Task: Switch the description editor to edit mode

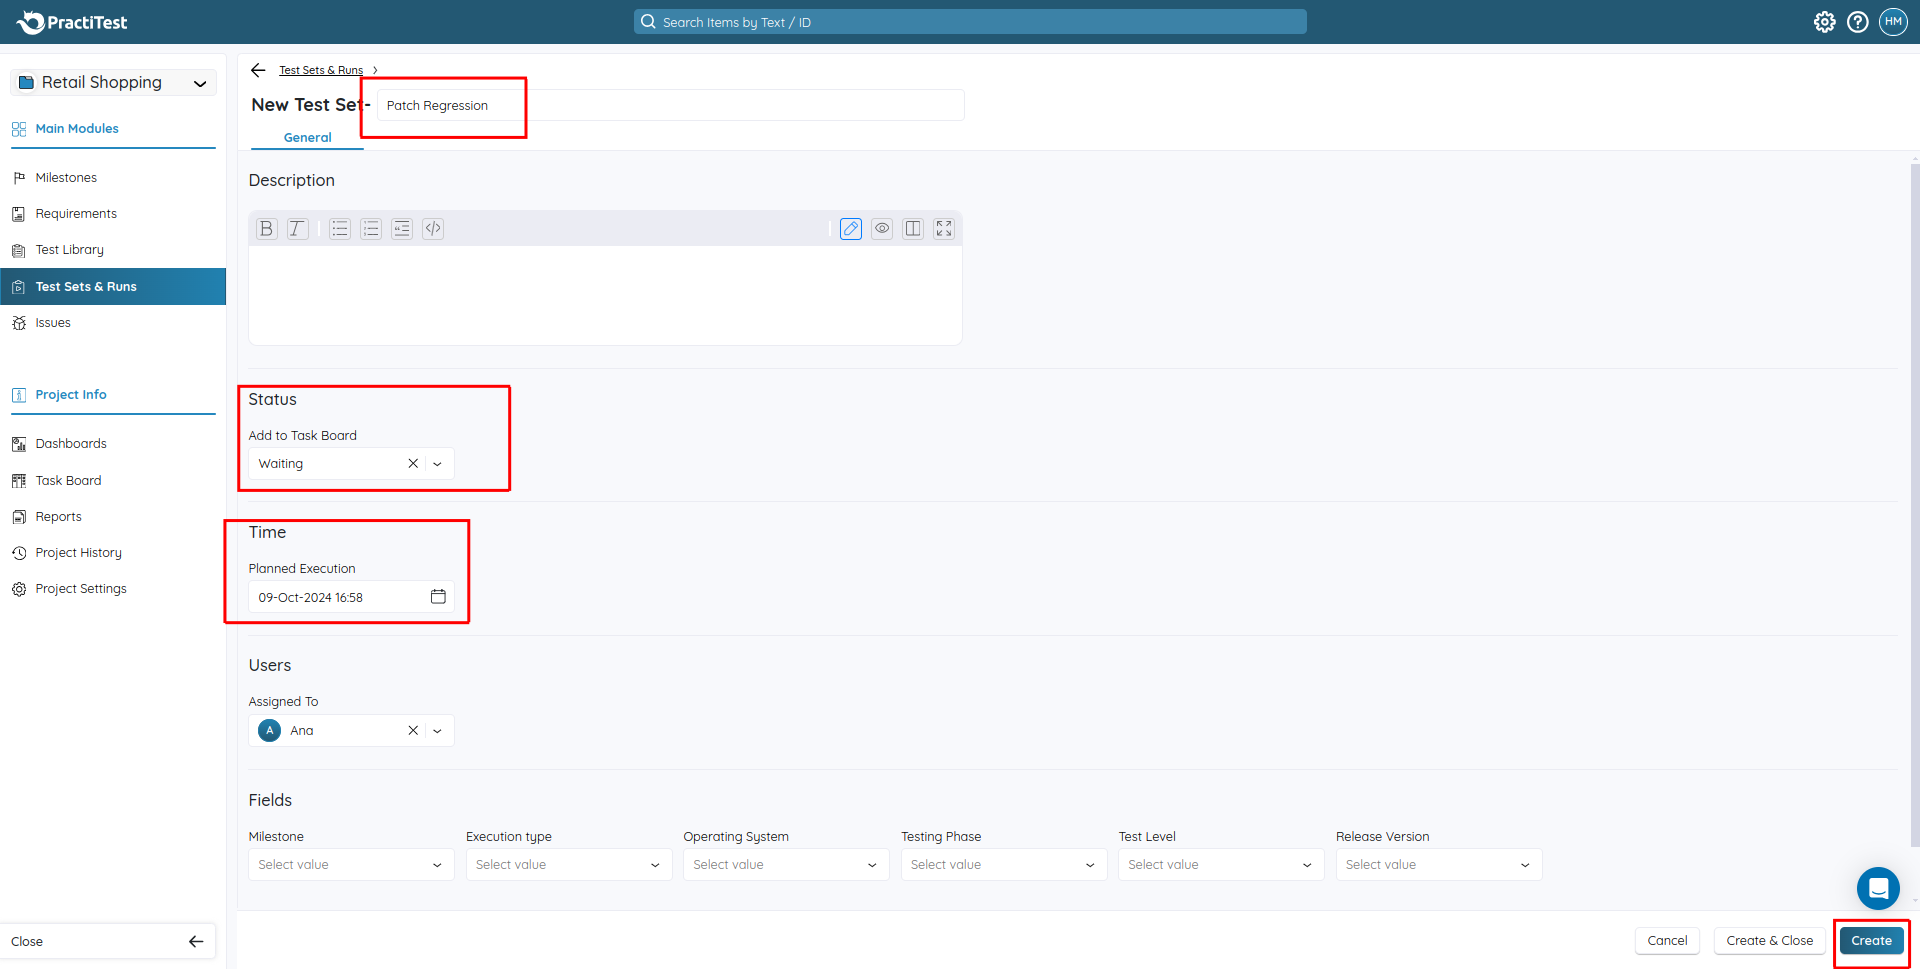Action: coord(850,229)
